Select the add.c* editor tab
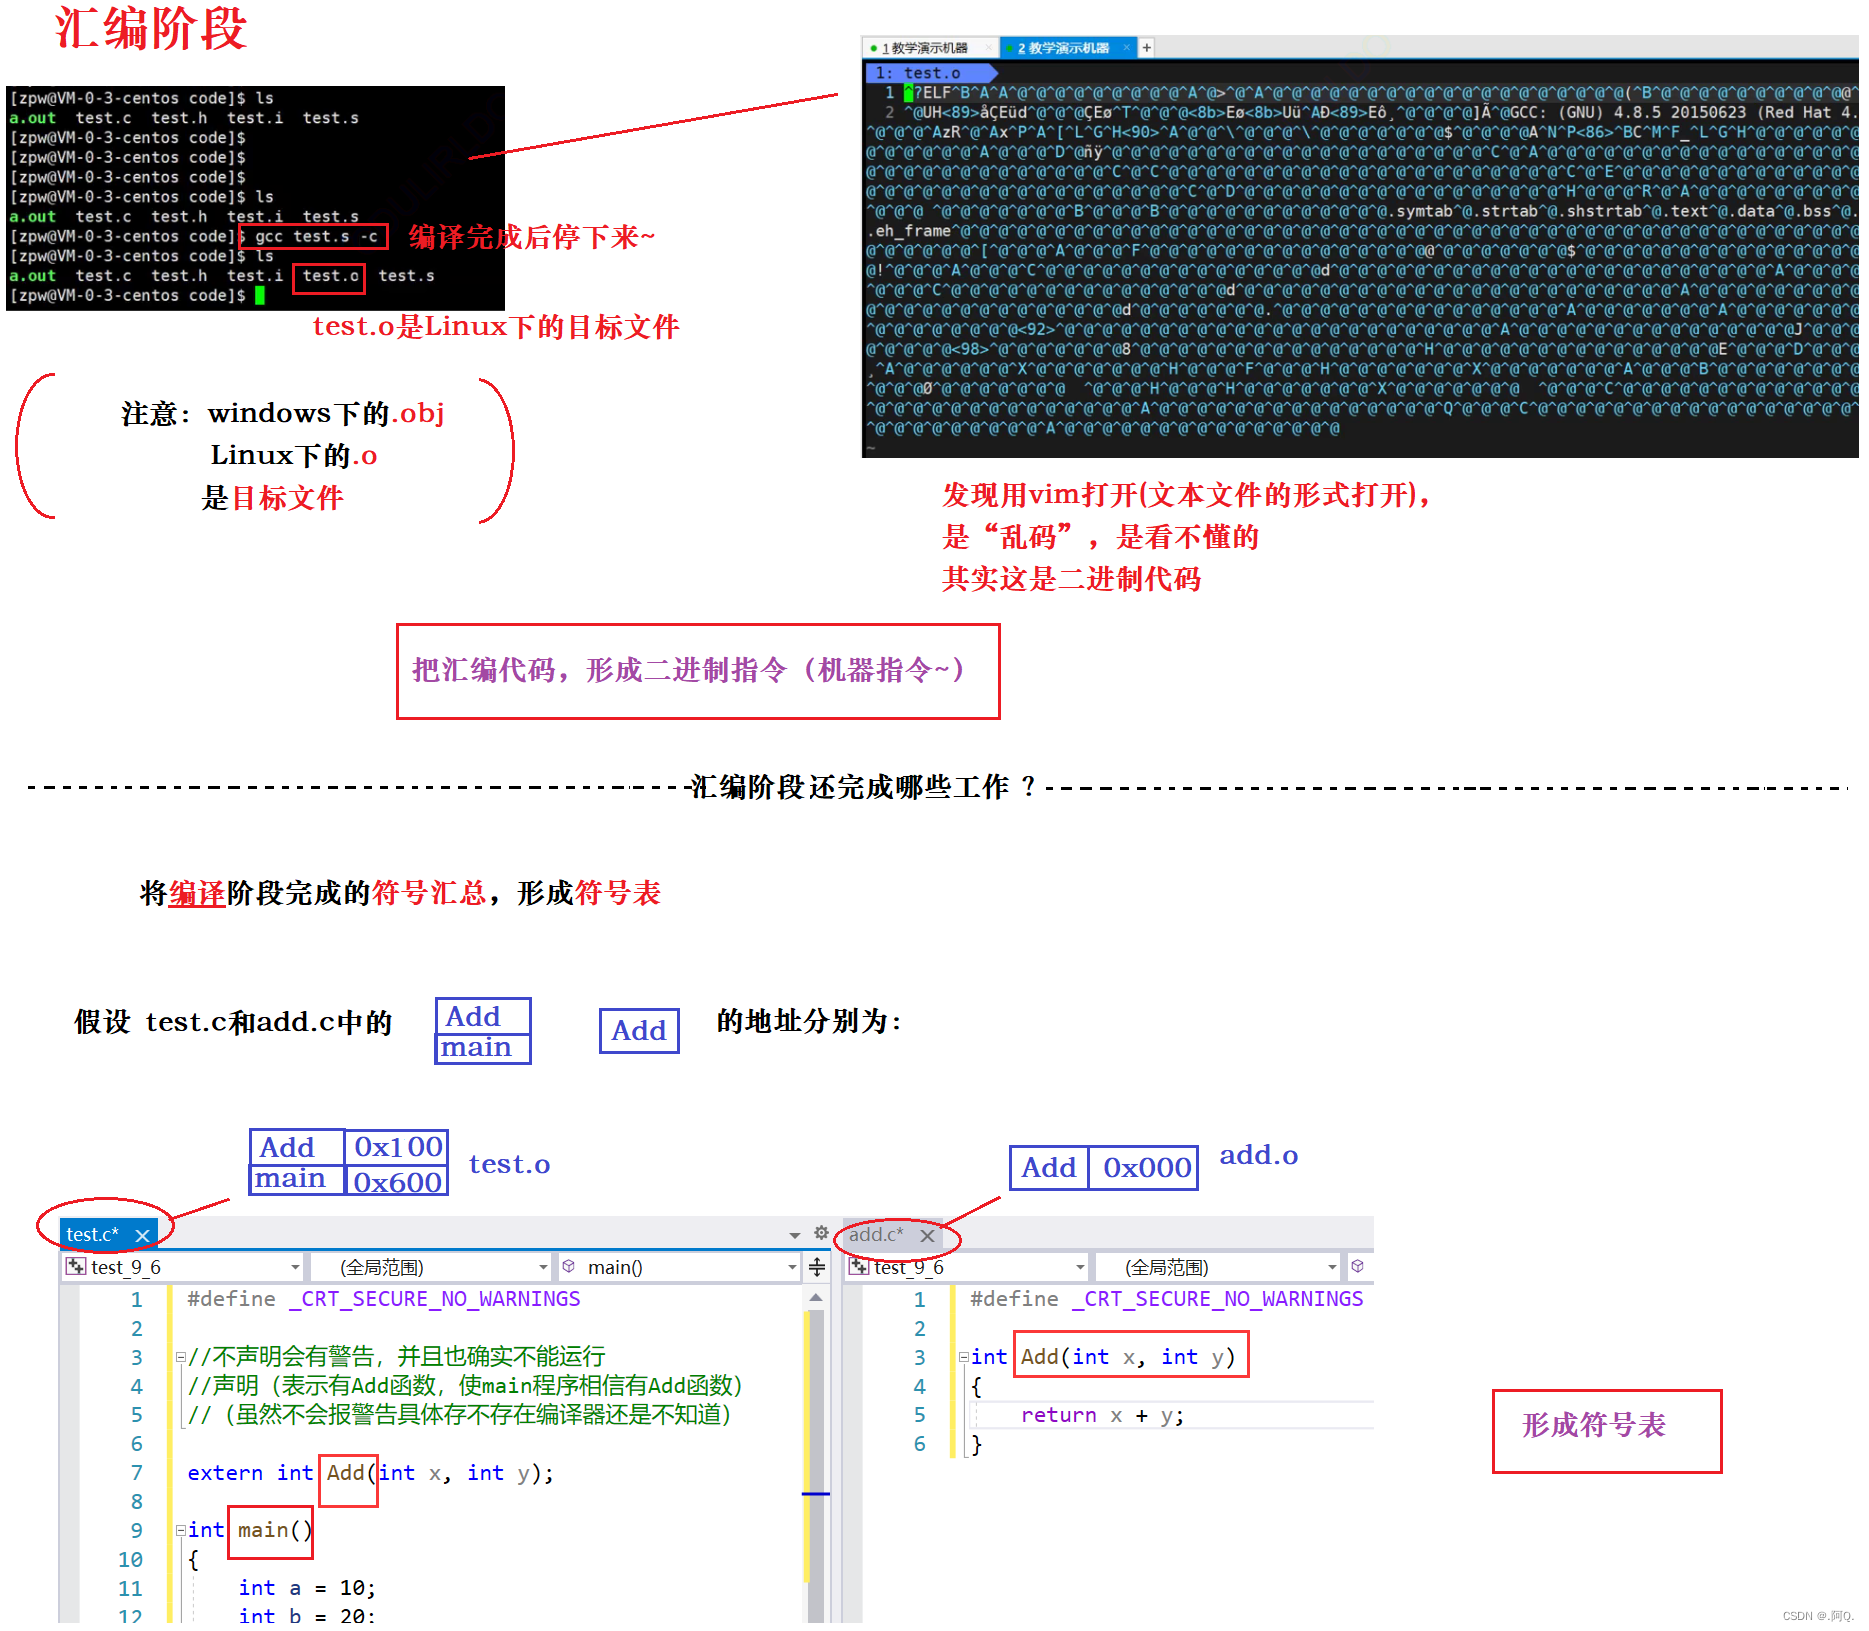This screenshot has width=1869, height=1631. point(876,1234)
